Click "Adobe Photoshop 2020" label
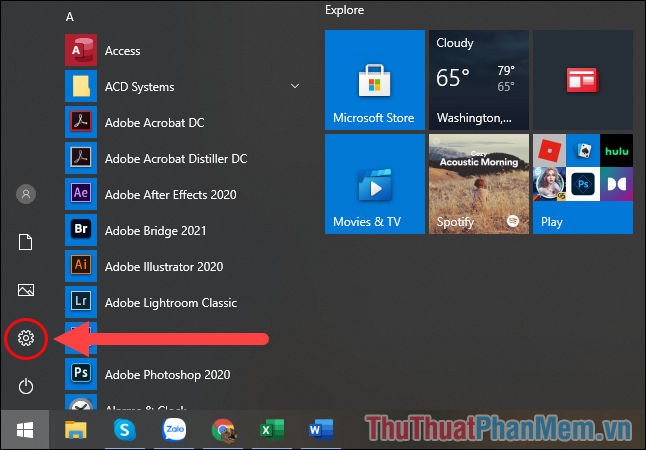Image resolution: width=646 pixels, height=450 pixels. click(x=167, y=375)
